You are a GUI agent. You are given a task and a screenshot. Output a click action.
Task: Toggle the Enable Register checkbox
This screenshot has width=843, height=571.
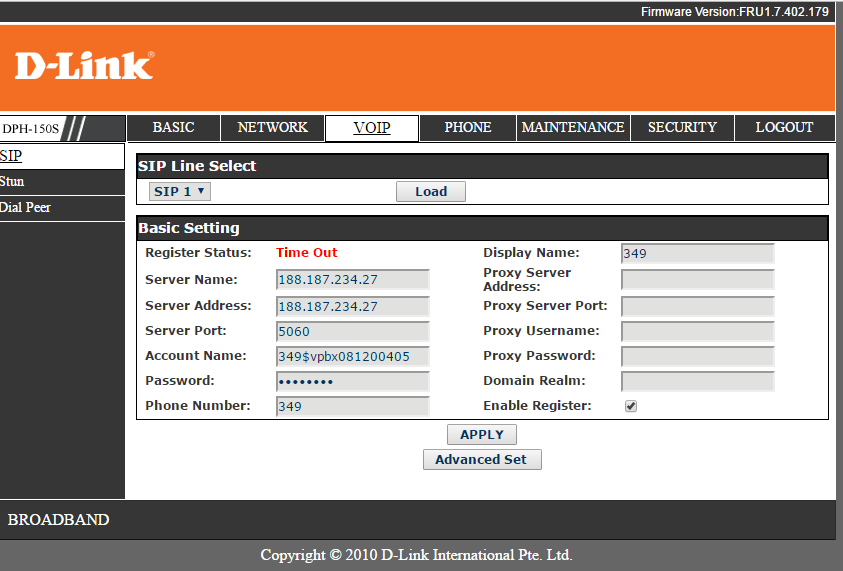click(631, 406)
